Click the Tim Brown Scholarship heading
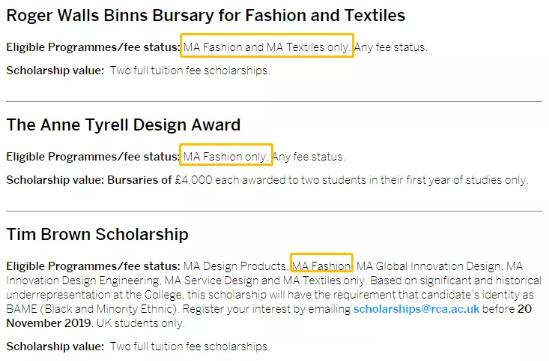 (97, 235)
